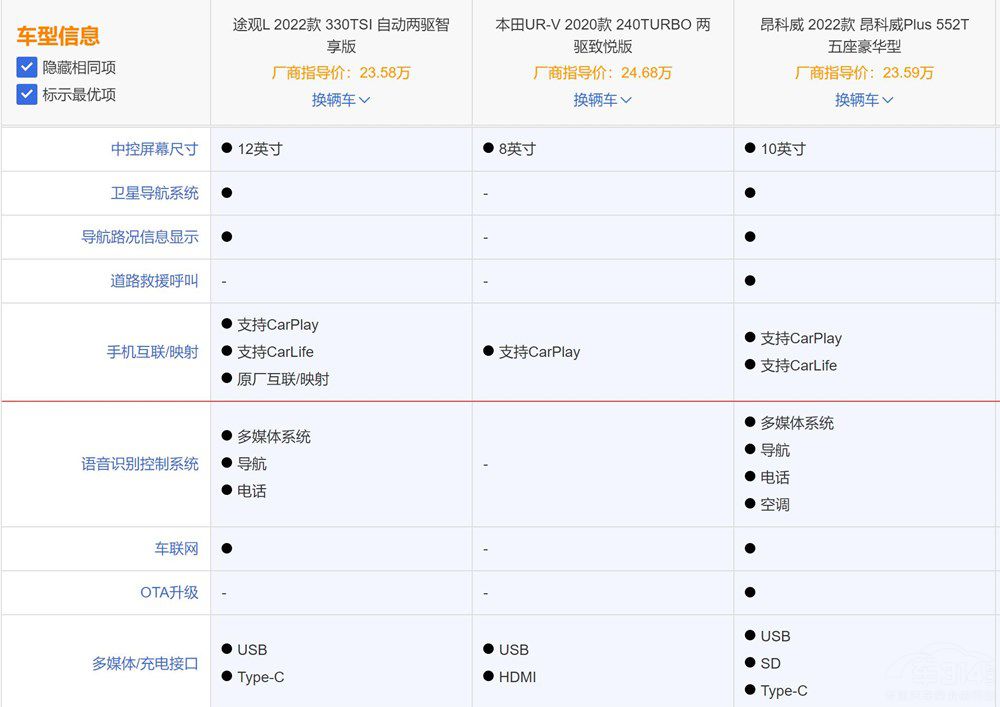Click the 道路救援呼叫 row label
Viewport: 1000px width, 707px height.
tap(154, 281)
